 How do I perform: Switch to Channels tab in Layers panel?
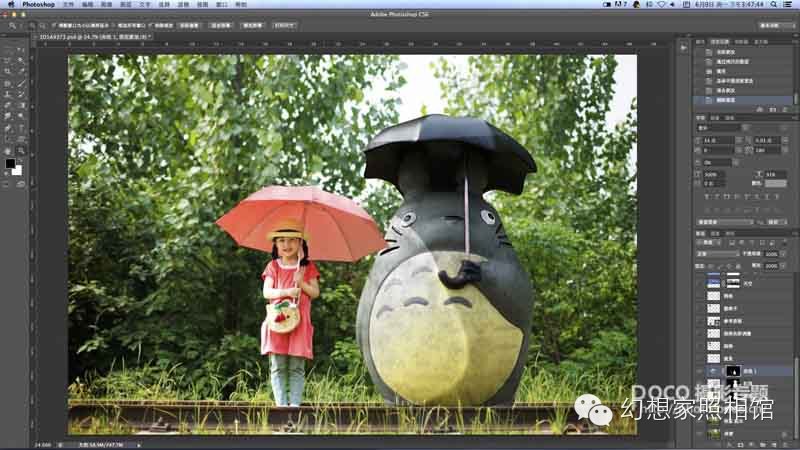tap(716, 233)
